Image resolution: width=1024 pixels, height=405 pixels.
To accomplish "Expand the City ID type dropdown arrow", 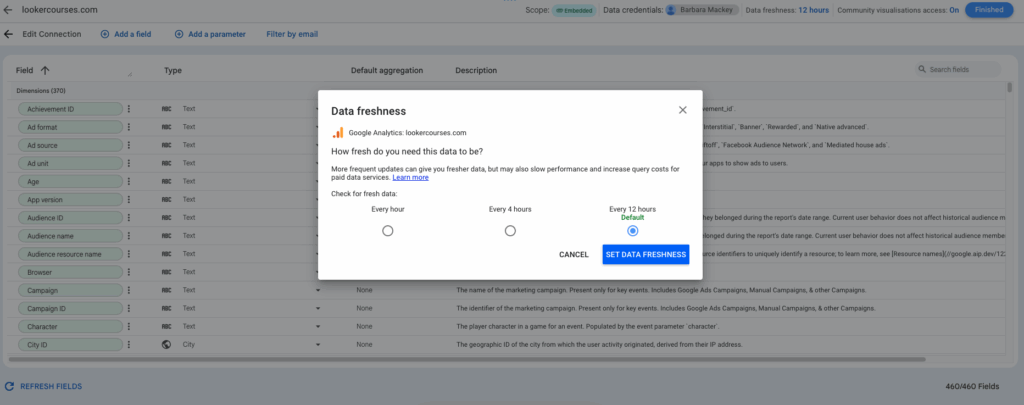I will pos(318,345).
